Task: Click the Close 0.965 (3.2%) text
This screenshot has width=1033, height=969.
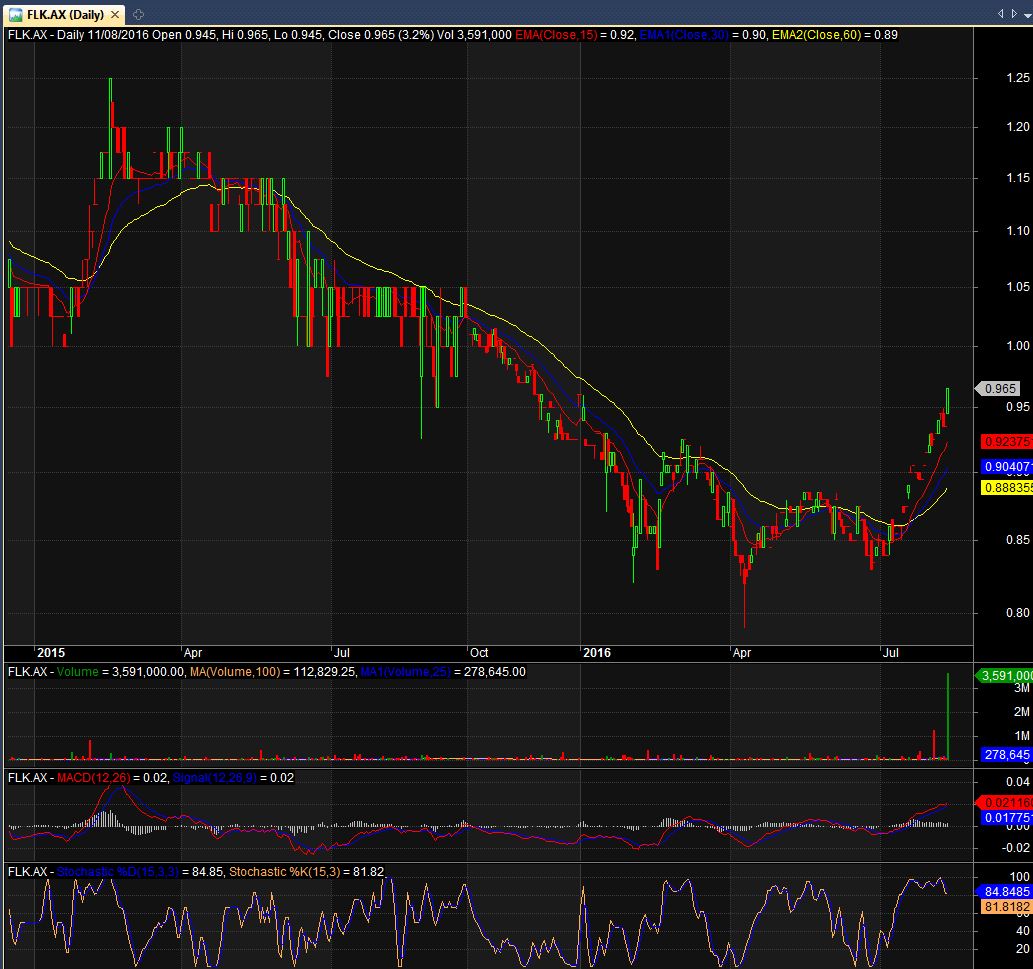Action: pyautogui.click(x=381, y=35)
